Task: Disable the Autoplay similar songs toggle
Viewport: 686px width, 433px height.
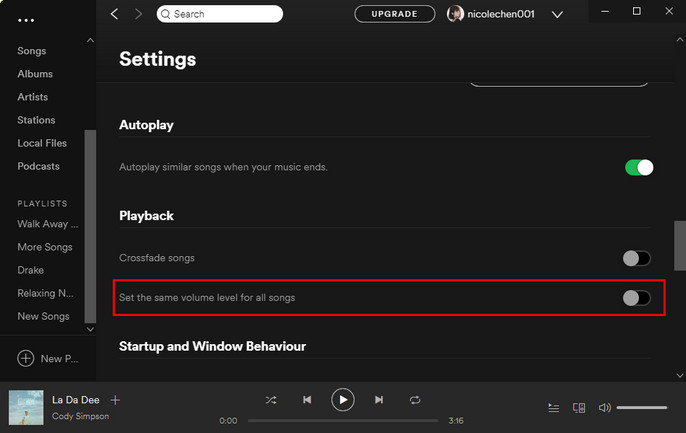Action: [x=638, y=167]
